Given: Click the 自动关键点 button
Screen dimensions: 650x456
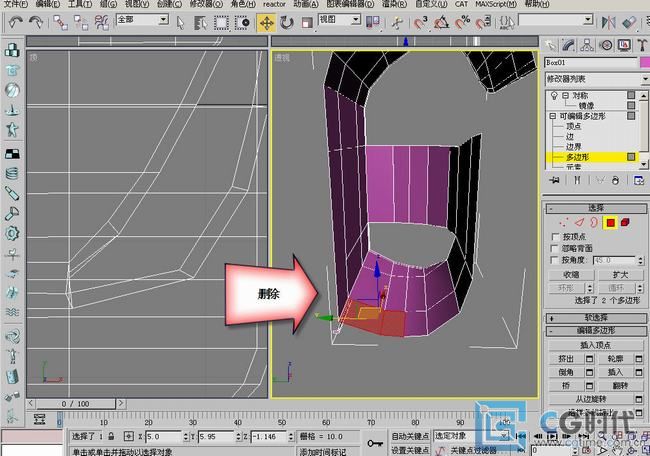Looking at the screenshot, I should pyautogui.click(x=410, y=436).
